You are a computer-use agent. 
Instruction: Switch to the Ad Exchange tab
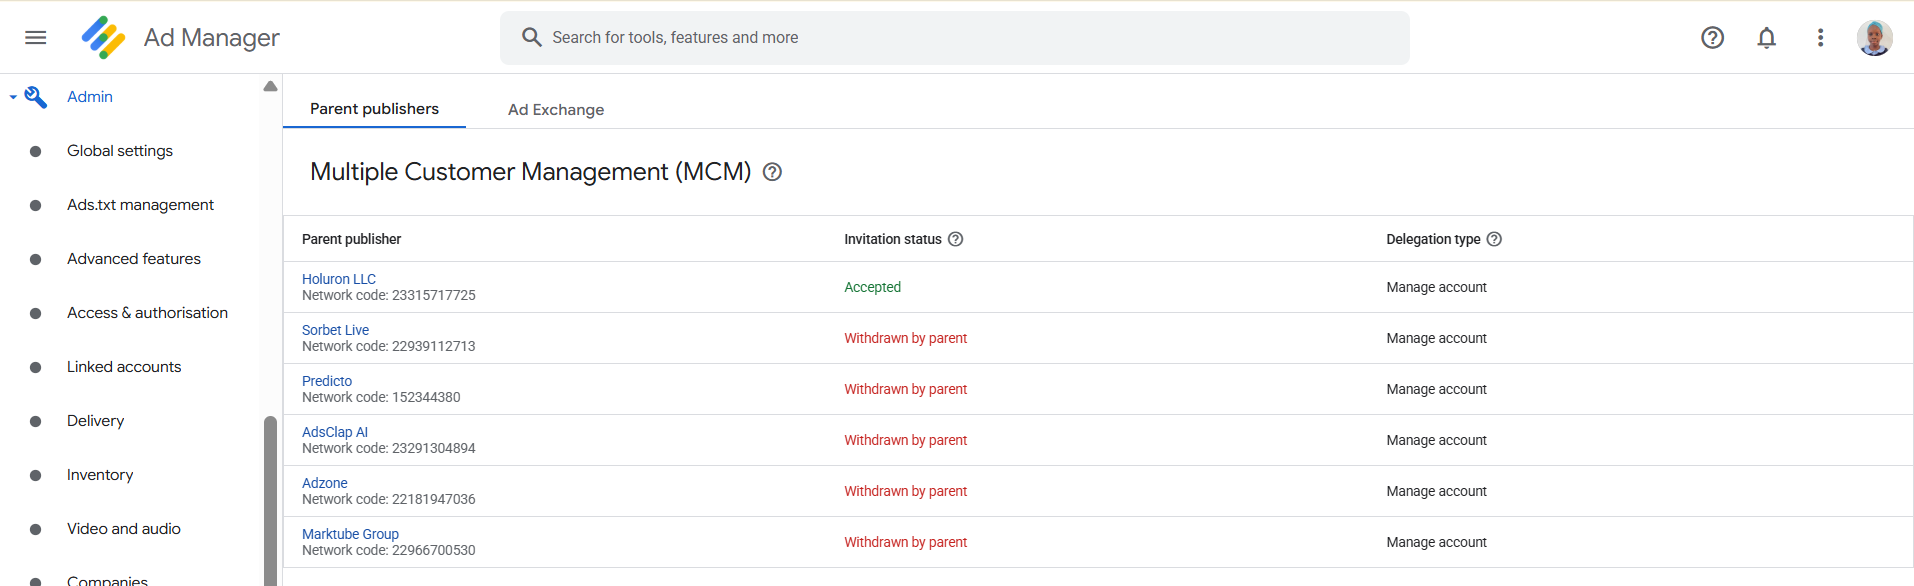coord(556,110)
